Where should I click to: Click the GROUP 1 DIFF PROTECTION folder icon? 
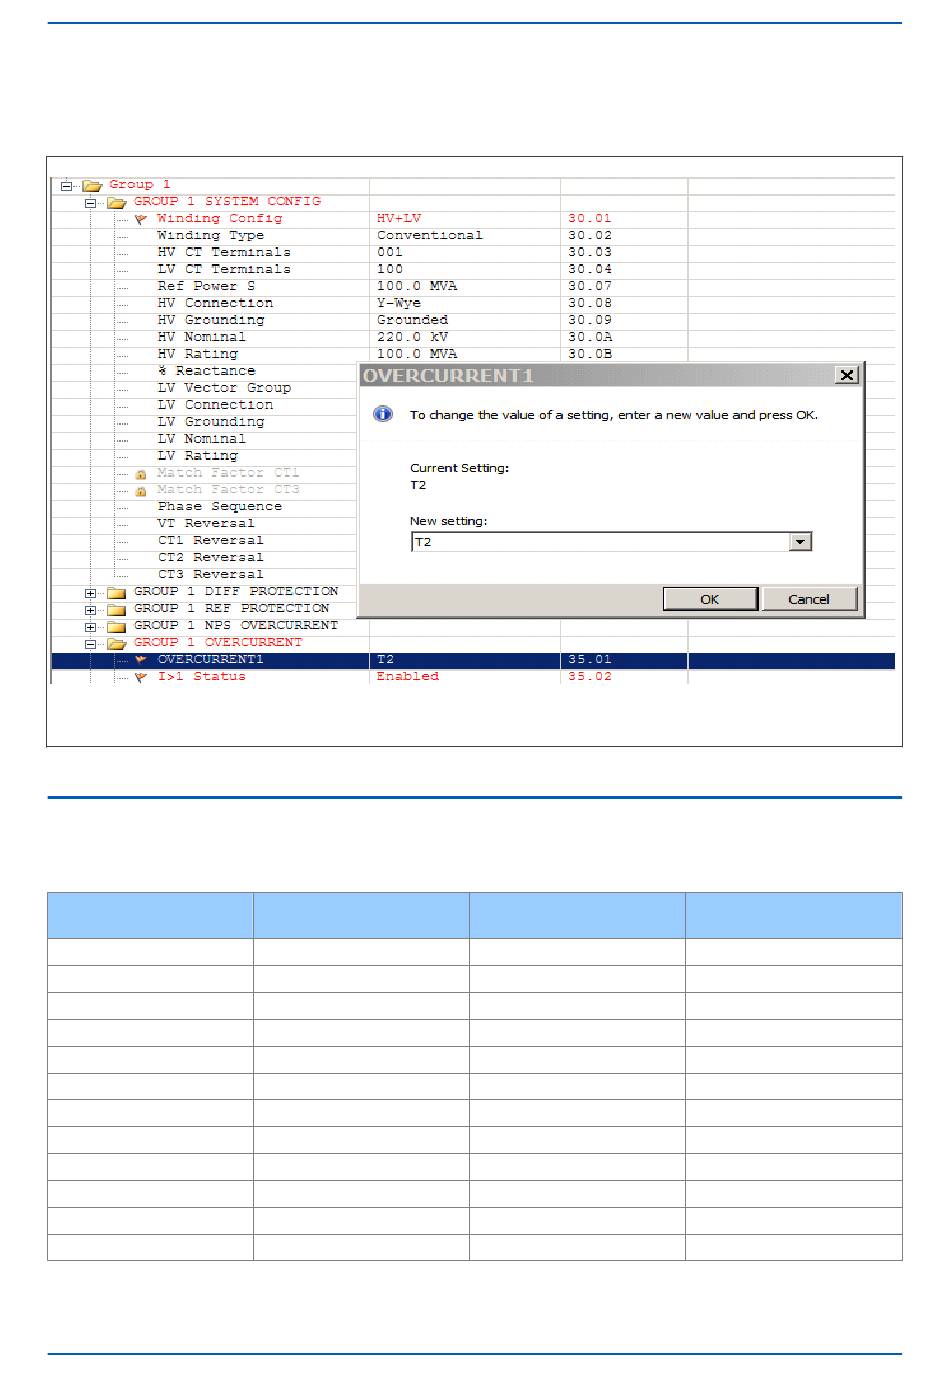[x=117, y=592]
